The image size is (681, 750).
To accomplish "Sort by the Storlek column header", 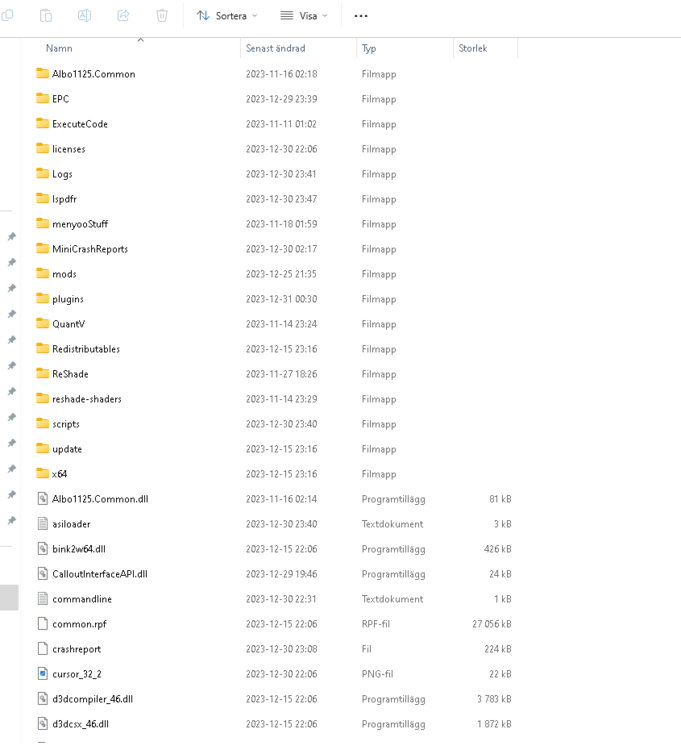I will (x=472, y=48).
